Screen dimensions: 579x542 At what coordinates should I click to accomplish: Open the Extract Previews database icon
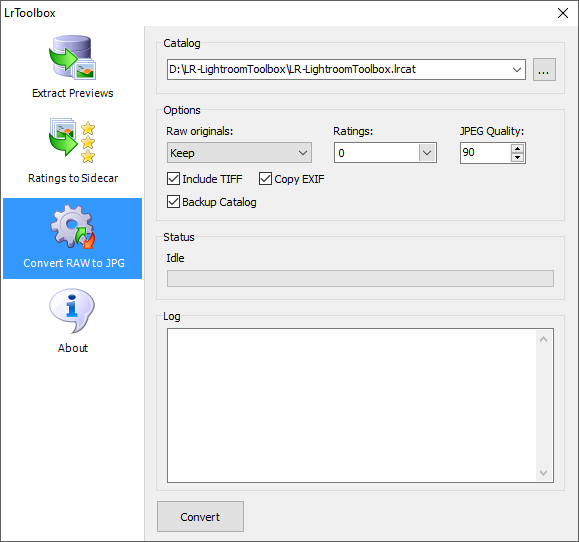point(72,57)
